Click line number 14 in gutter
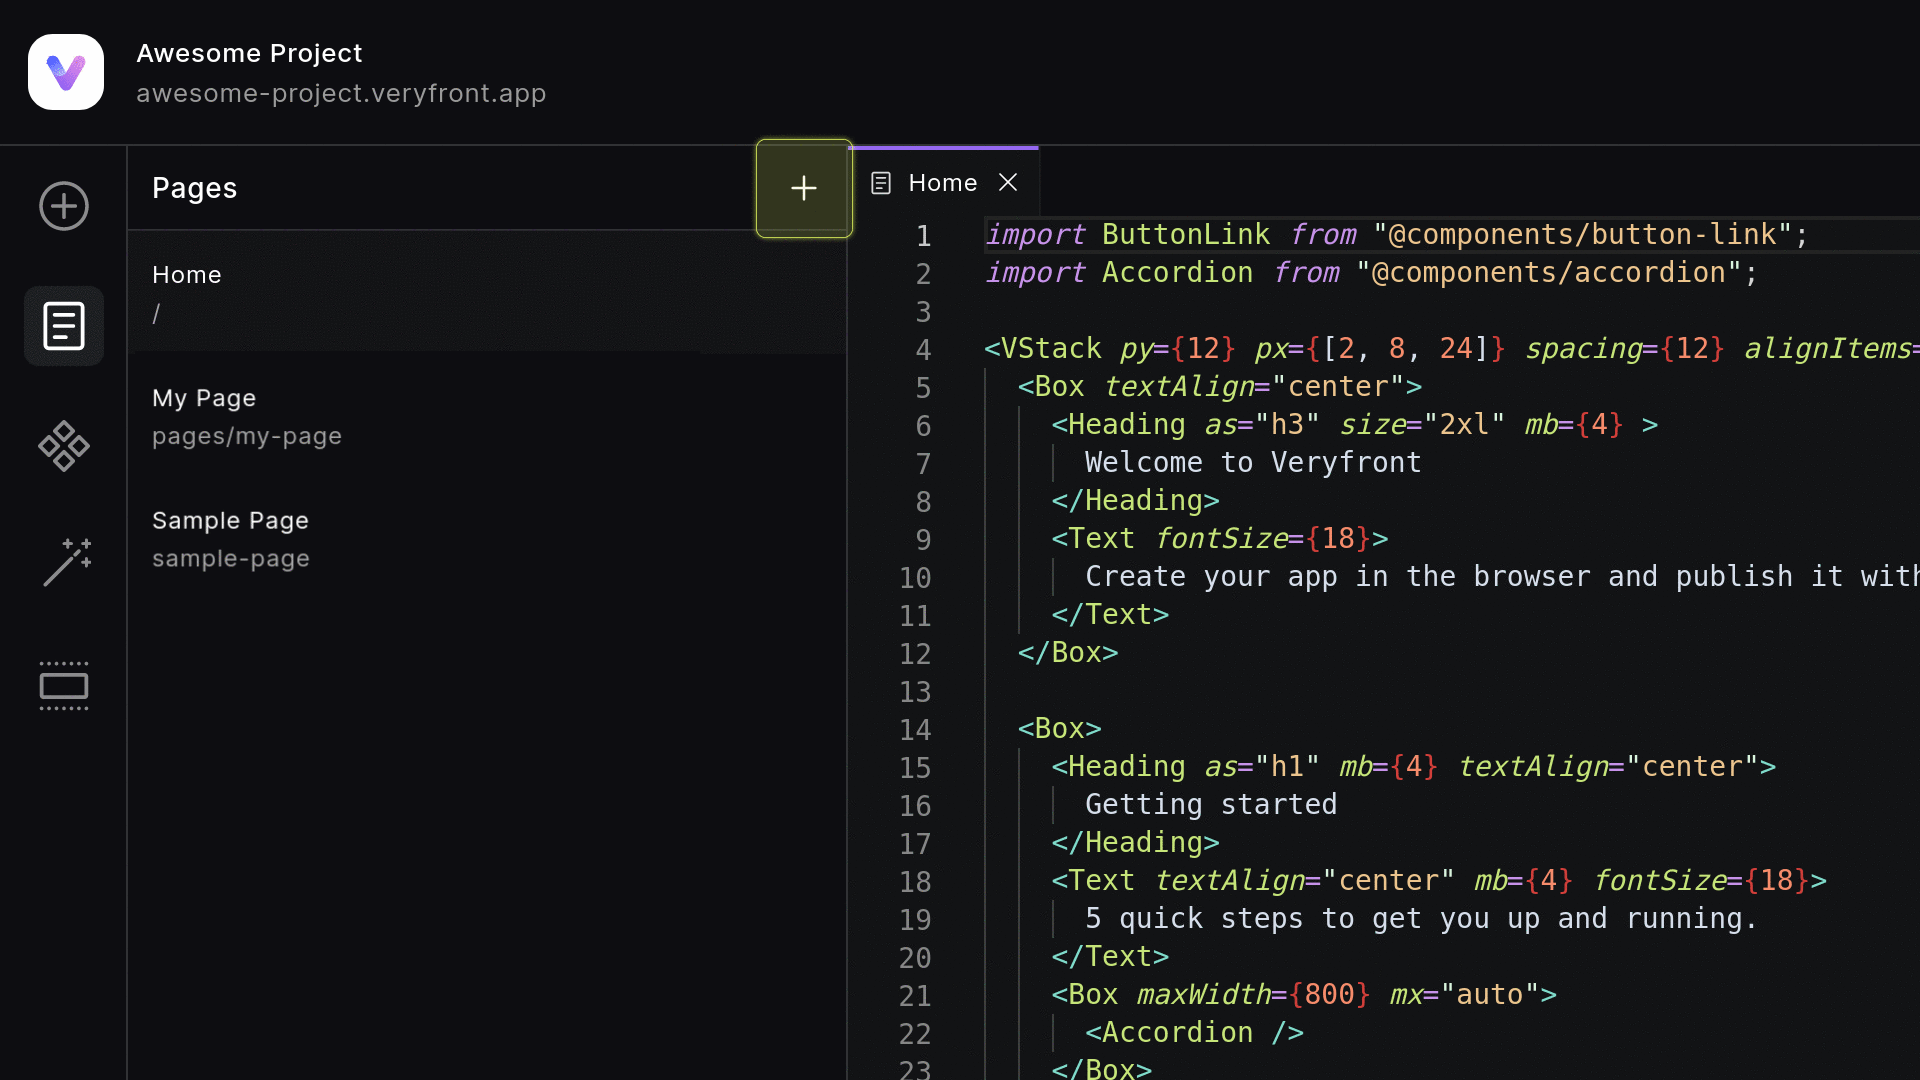 [x=915, y=730]
